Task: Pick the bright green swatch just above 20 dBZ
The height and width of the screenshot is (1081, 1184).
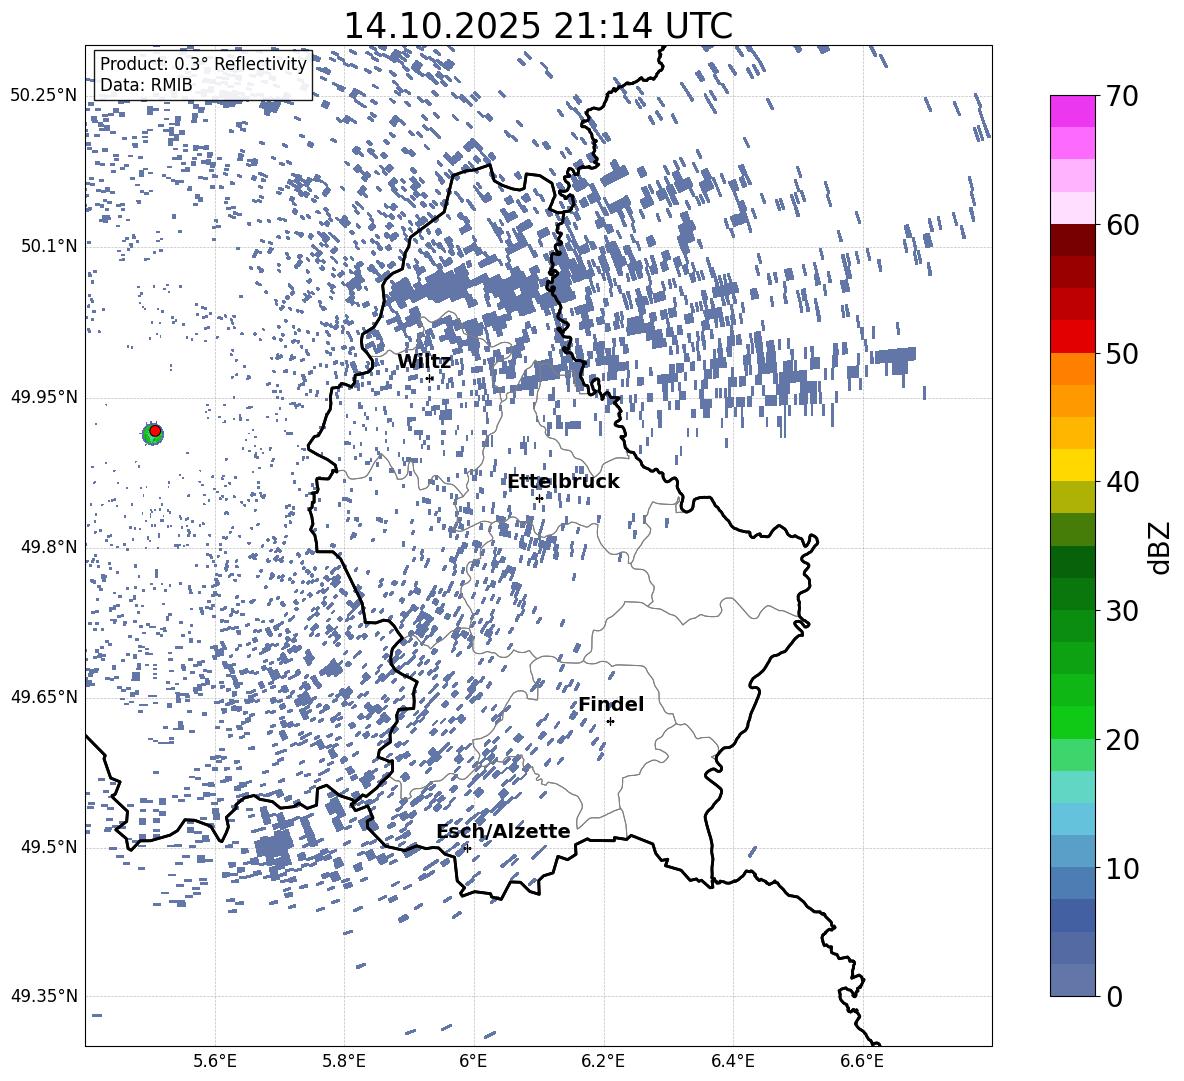Action: point(1072,722)
